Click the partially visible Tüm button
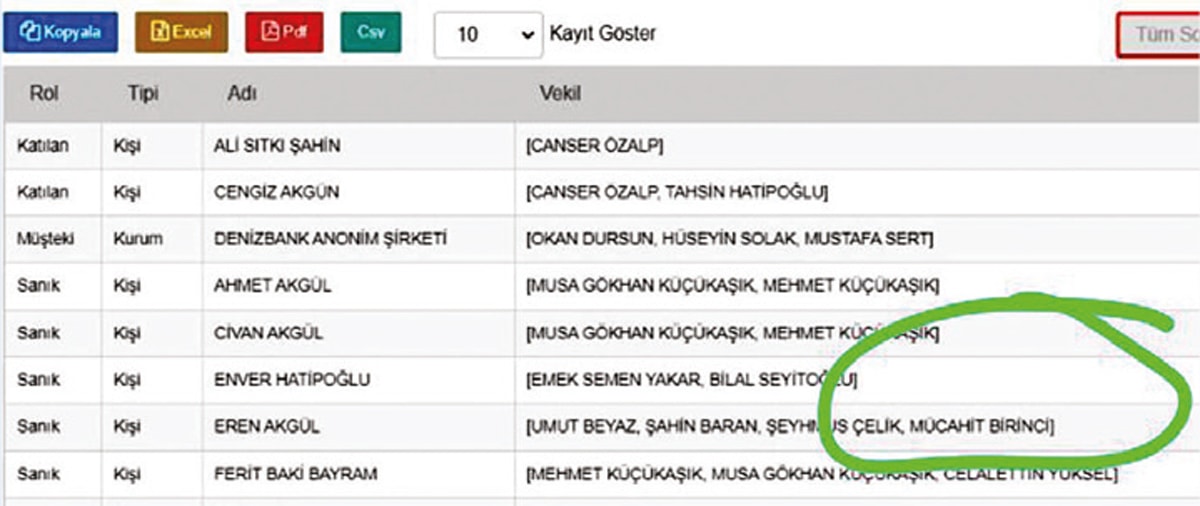This screenshot has width=1200, height=506. [1160, 36]
